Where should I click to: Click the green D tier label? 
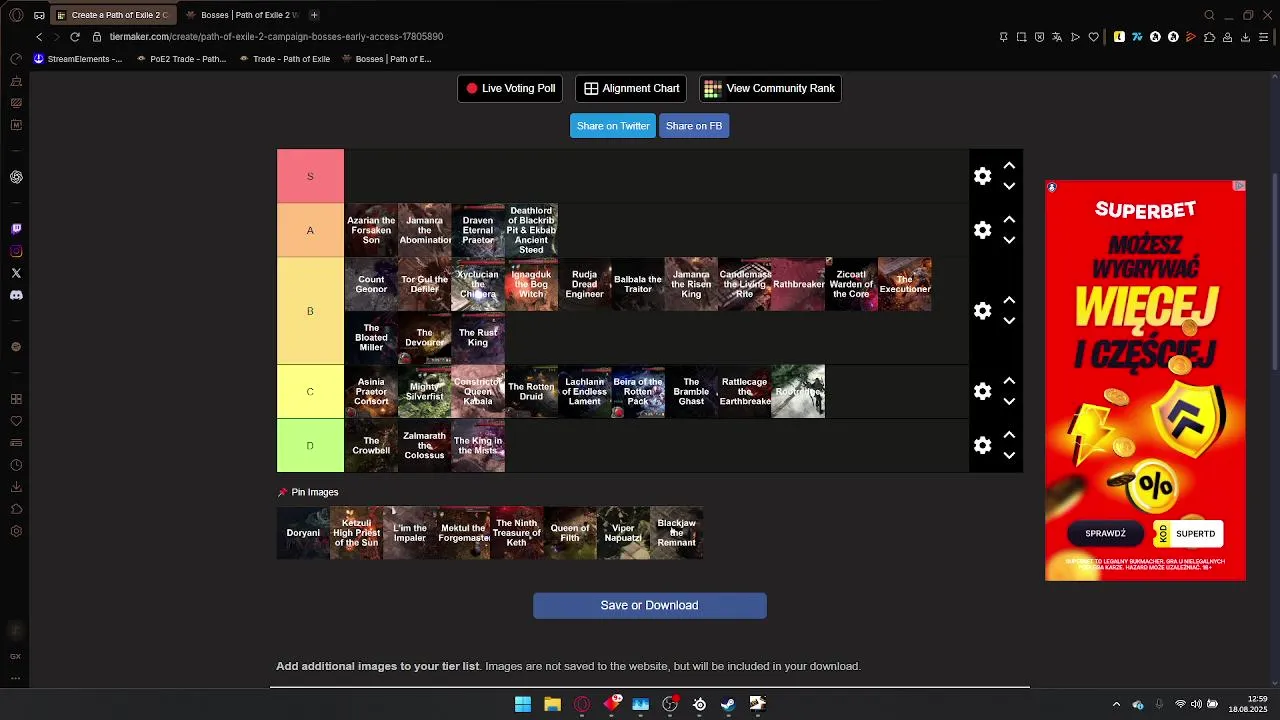(x=310, y=445)
